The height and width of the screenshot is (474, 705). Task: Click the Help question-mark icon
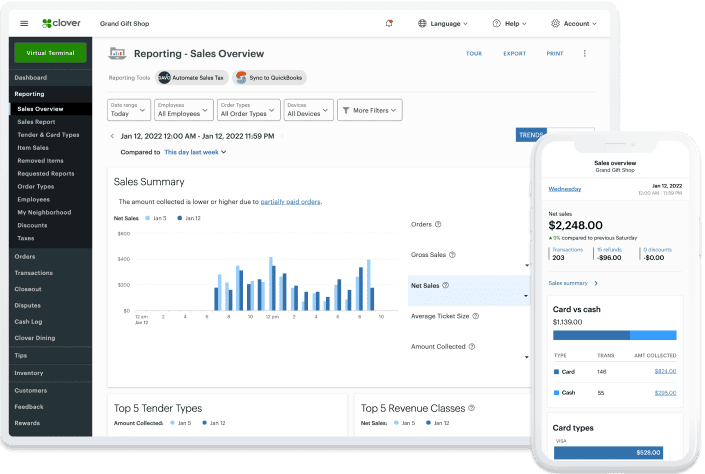(496, 23)
